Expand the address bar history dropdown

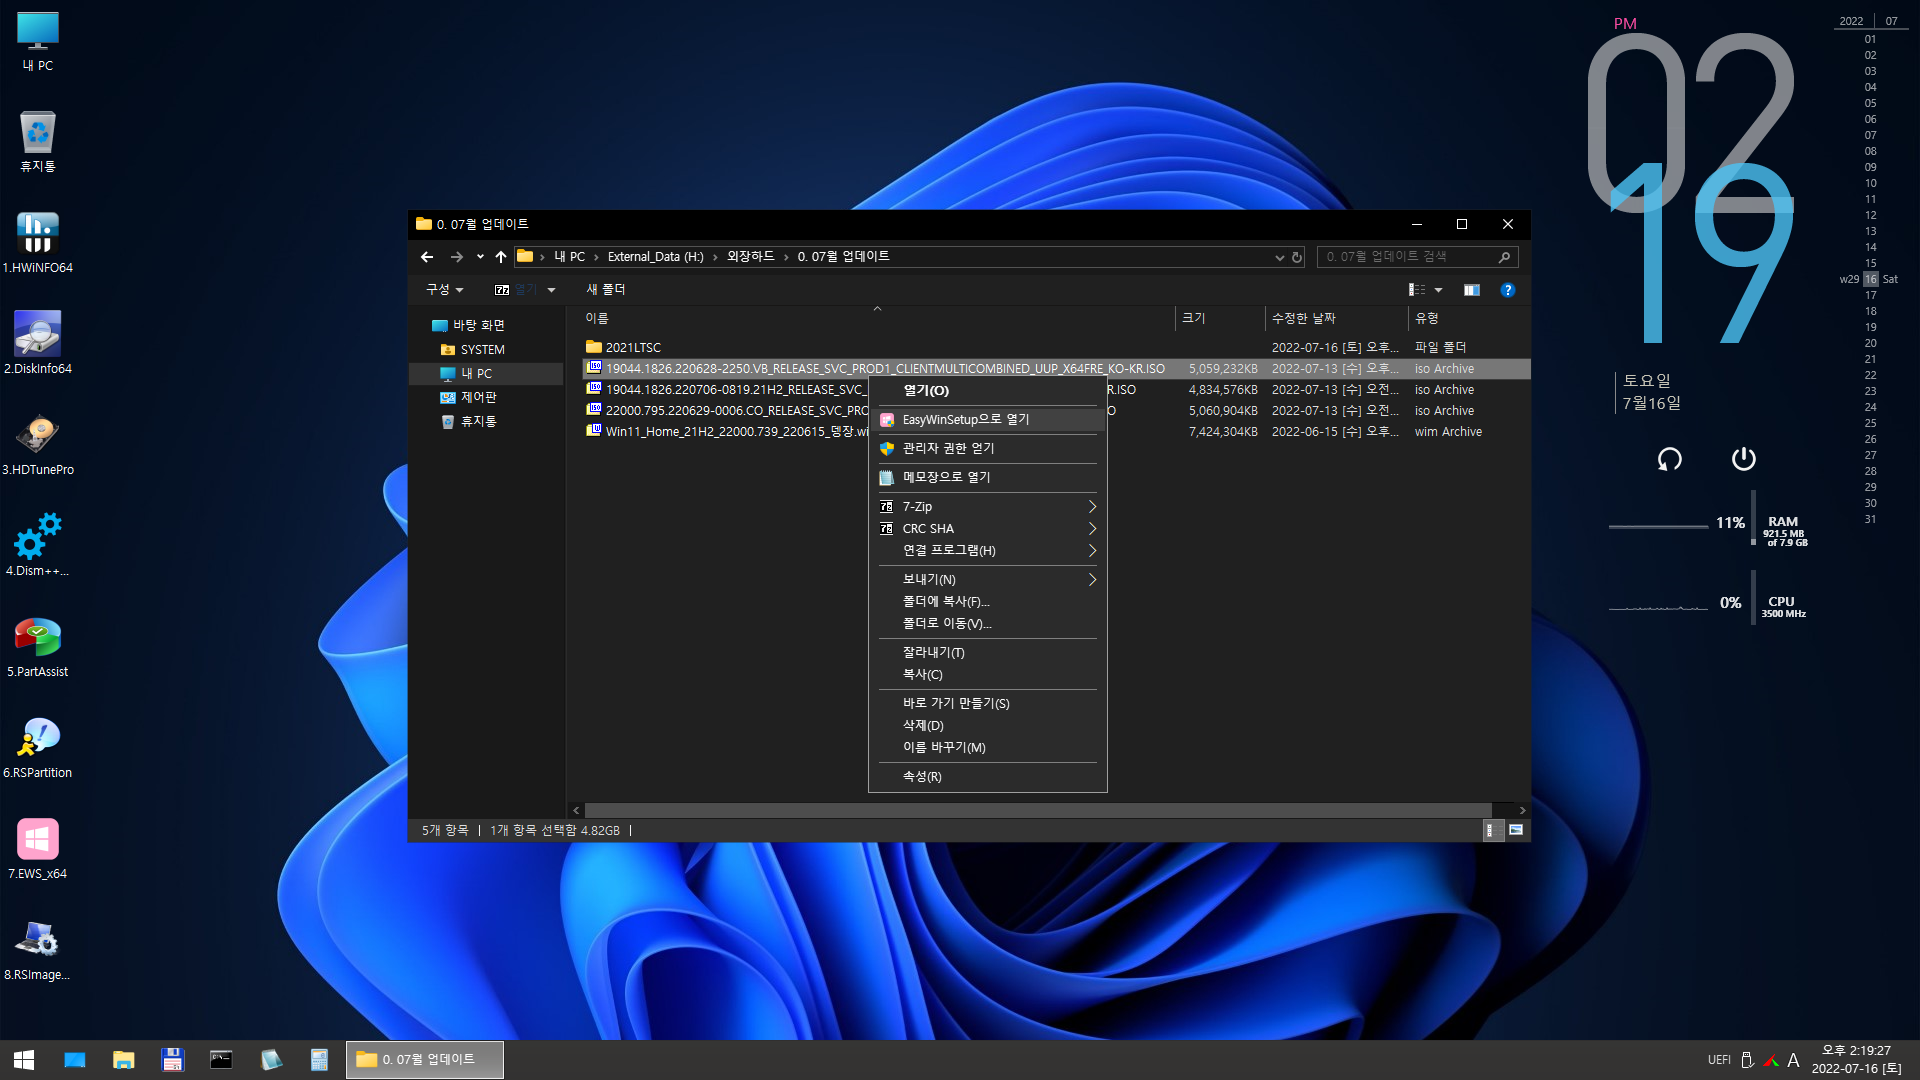1279,257
